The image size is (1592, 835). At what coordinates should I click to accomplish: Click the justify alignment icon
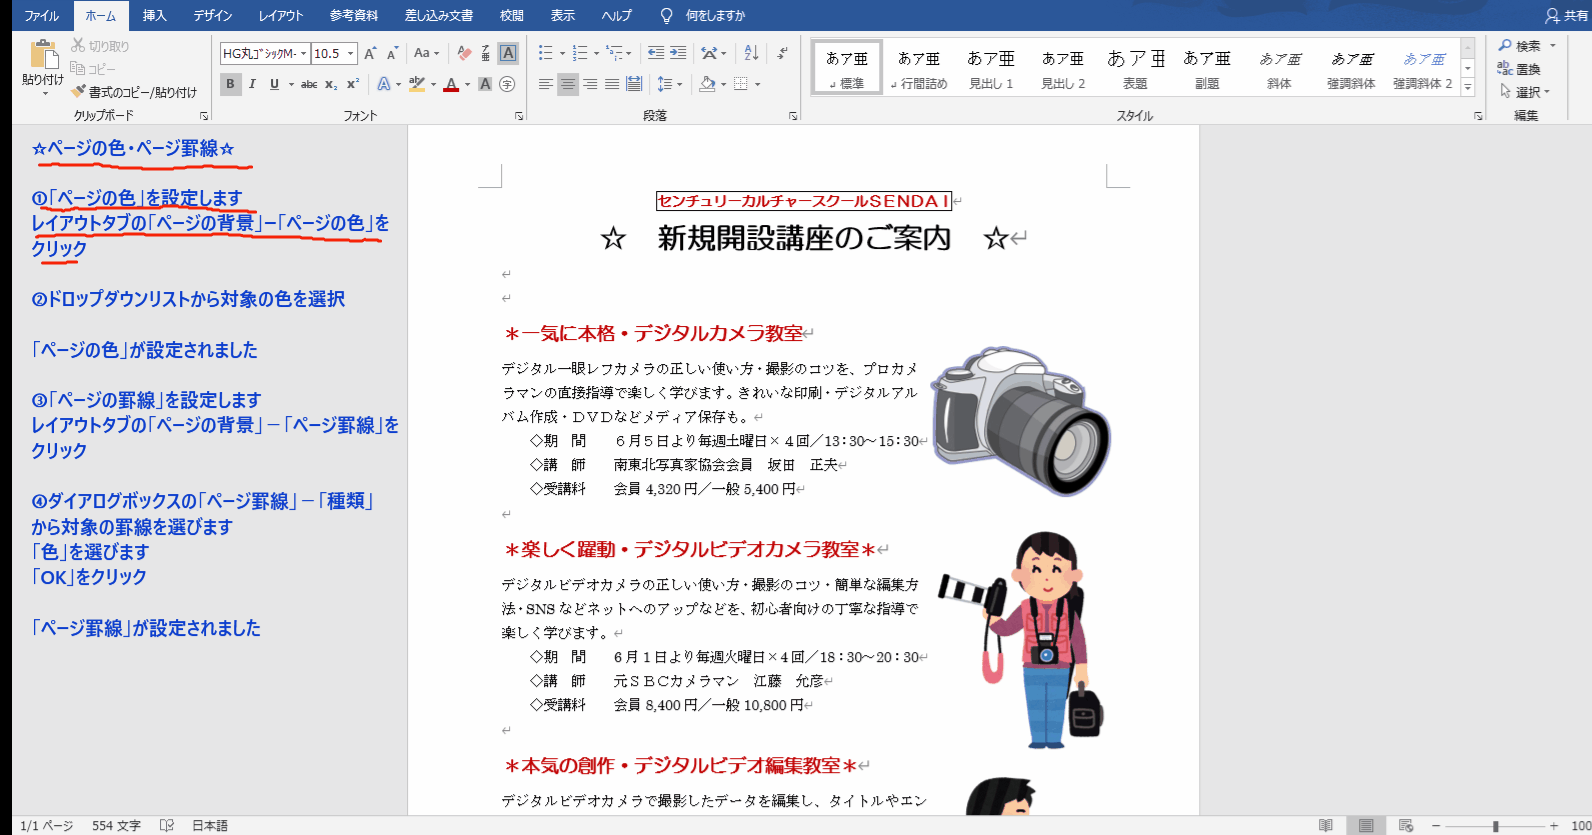click(x=611, y=84)
